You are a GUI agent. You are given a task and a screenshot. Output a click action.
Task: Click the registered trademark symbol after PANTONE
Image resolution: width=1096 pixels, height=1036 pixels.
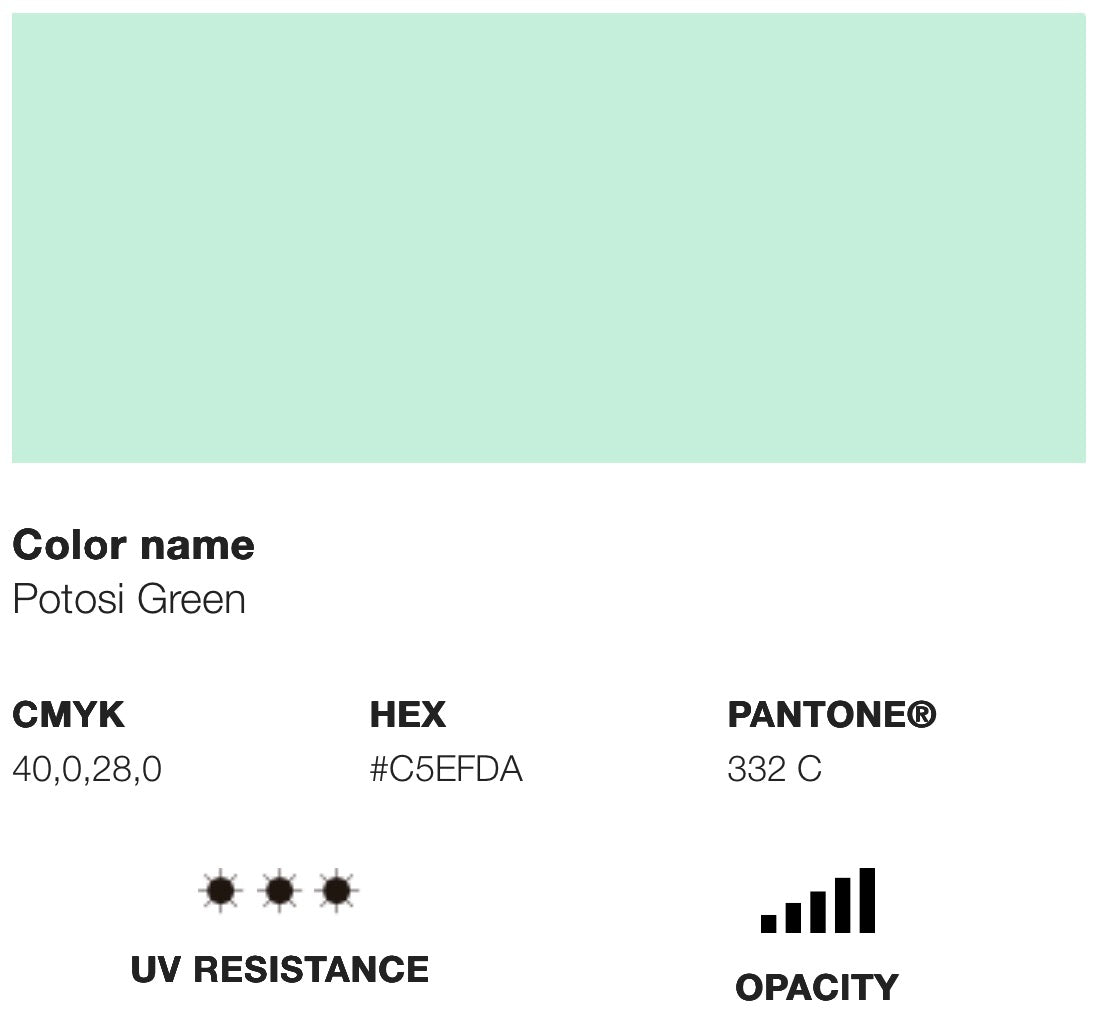[x=921, y=714]
